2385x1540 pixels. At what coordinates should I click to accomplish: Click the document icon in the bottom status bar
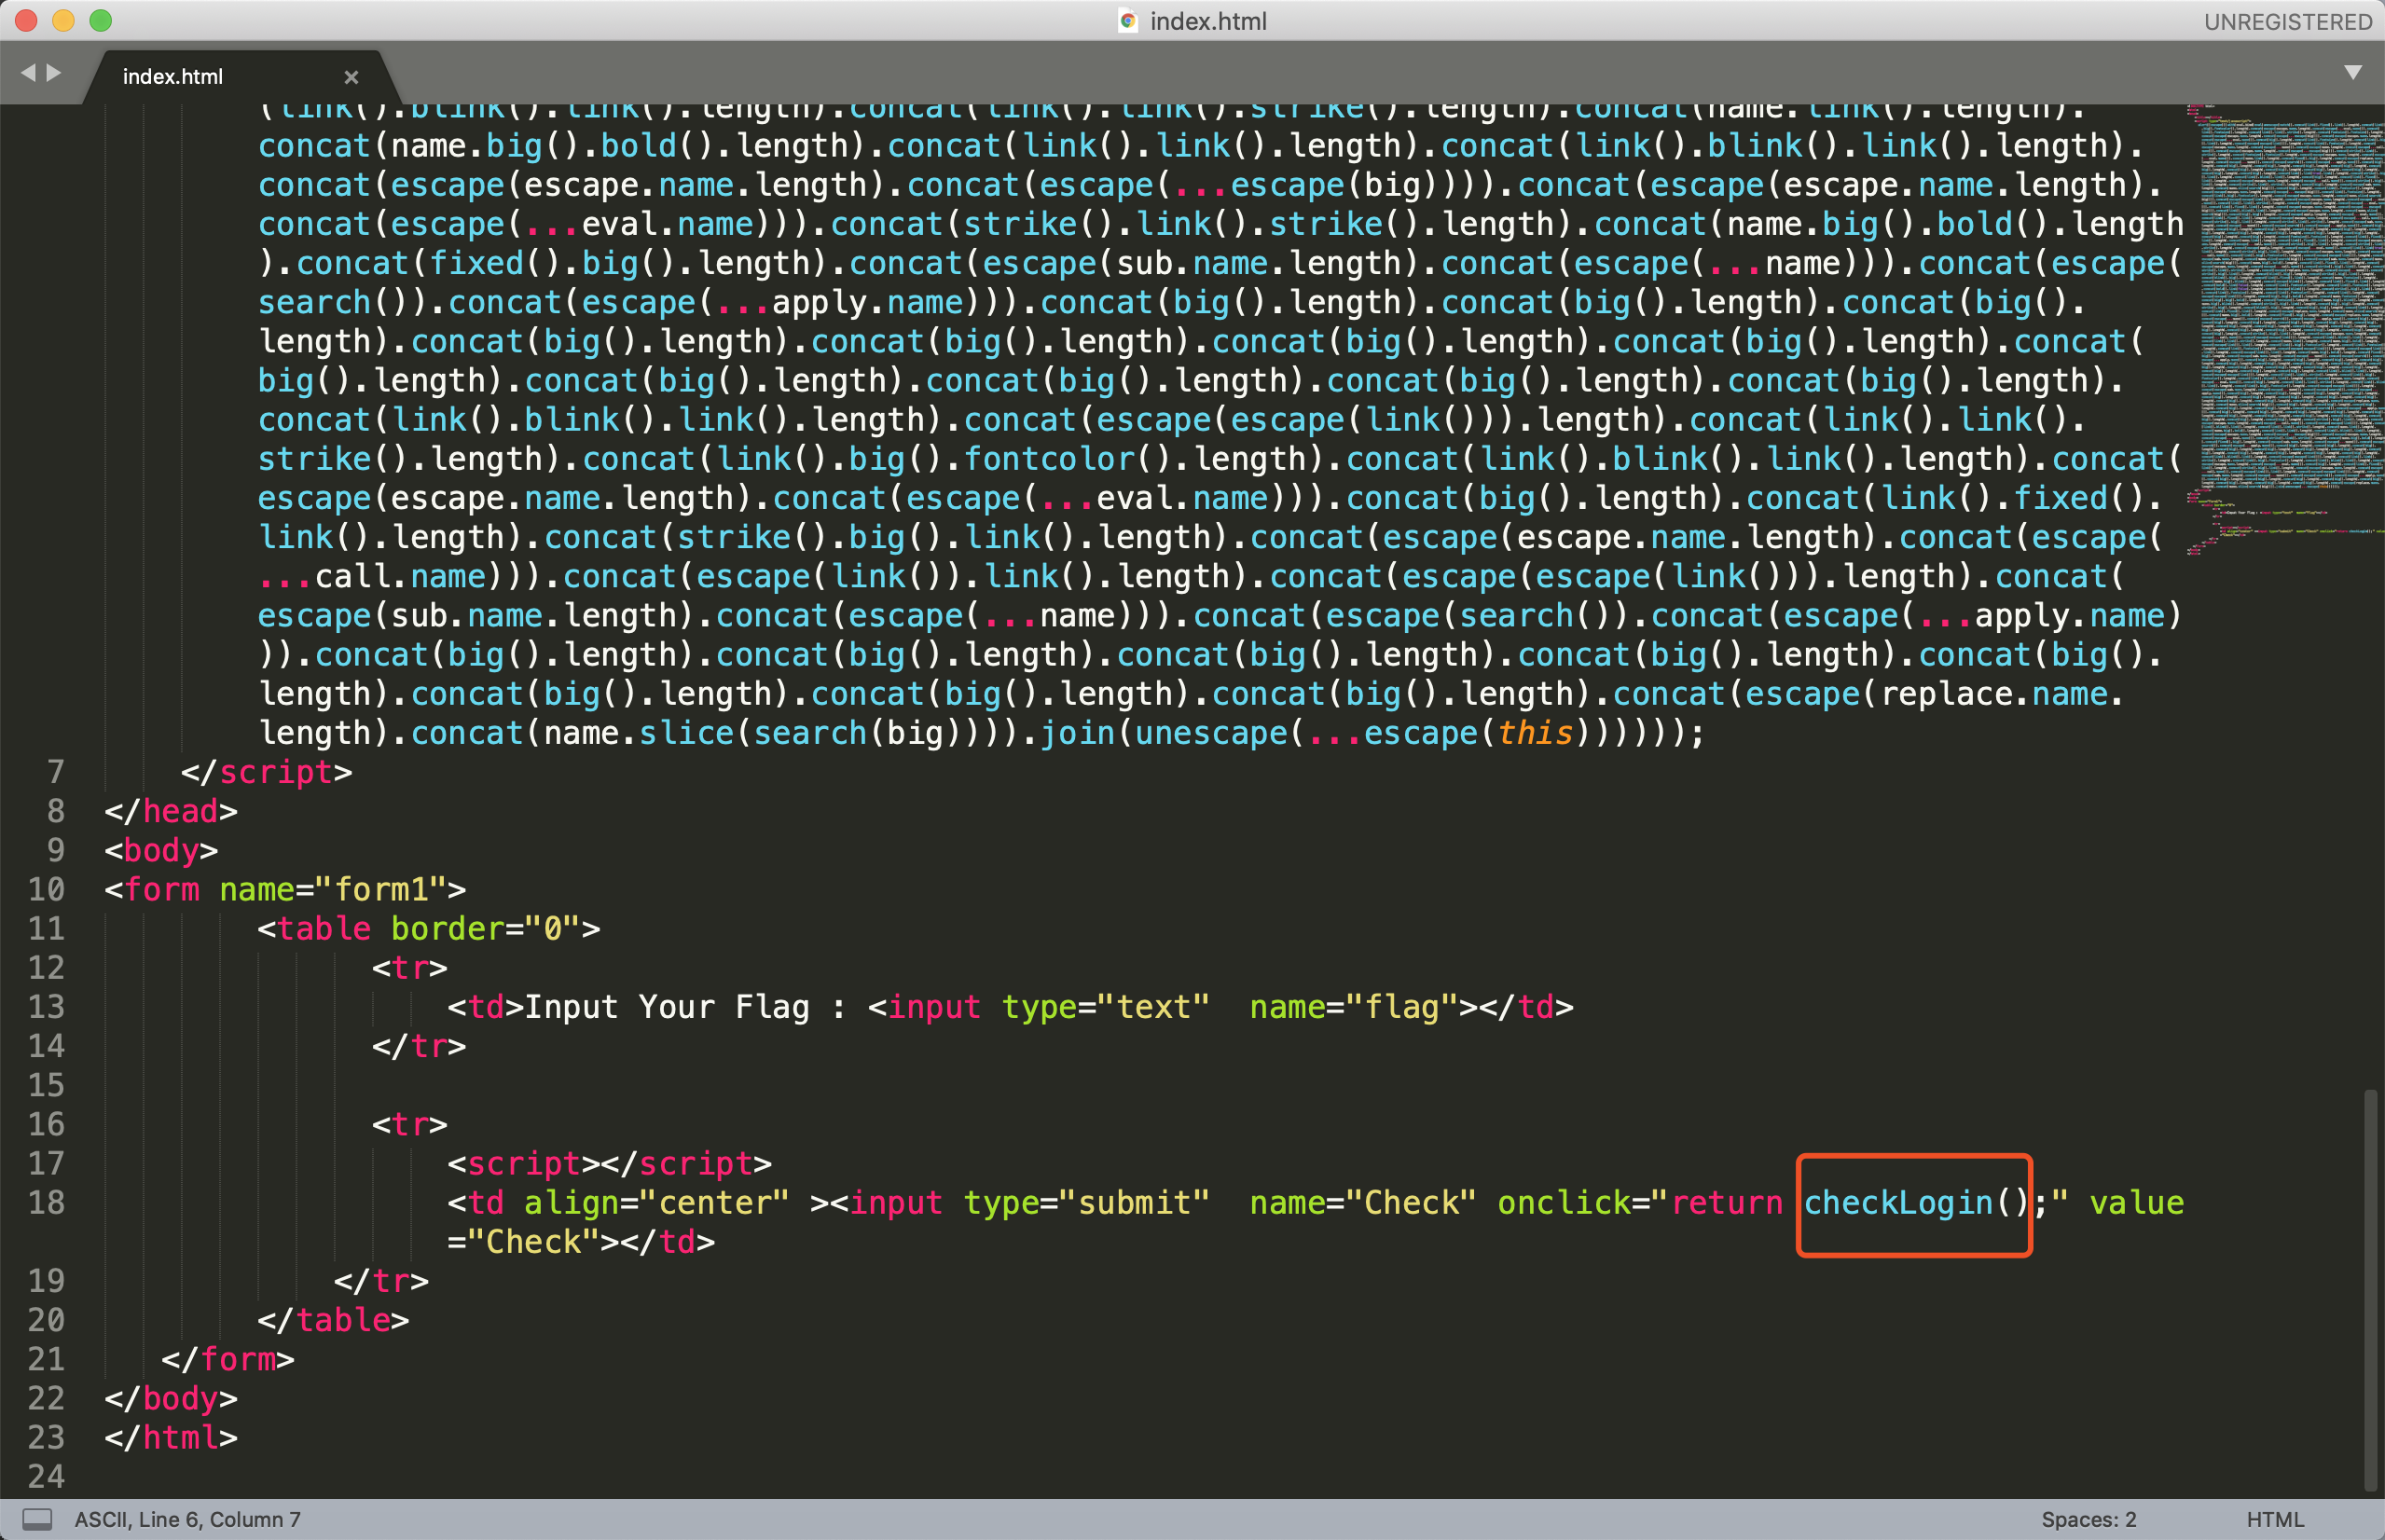tap(37, 1516)
